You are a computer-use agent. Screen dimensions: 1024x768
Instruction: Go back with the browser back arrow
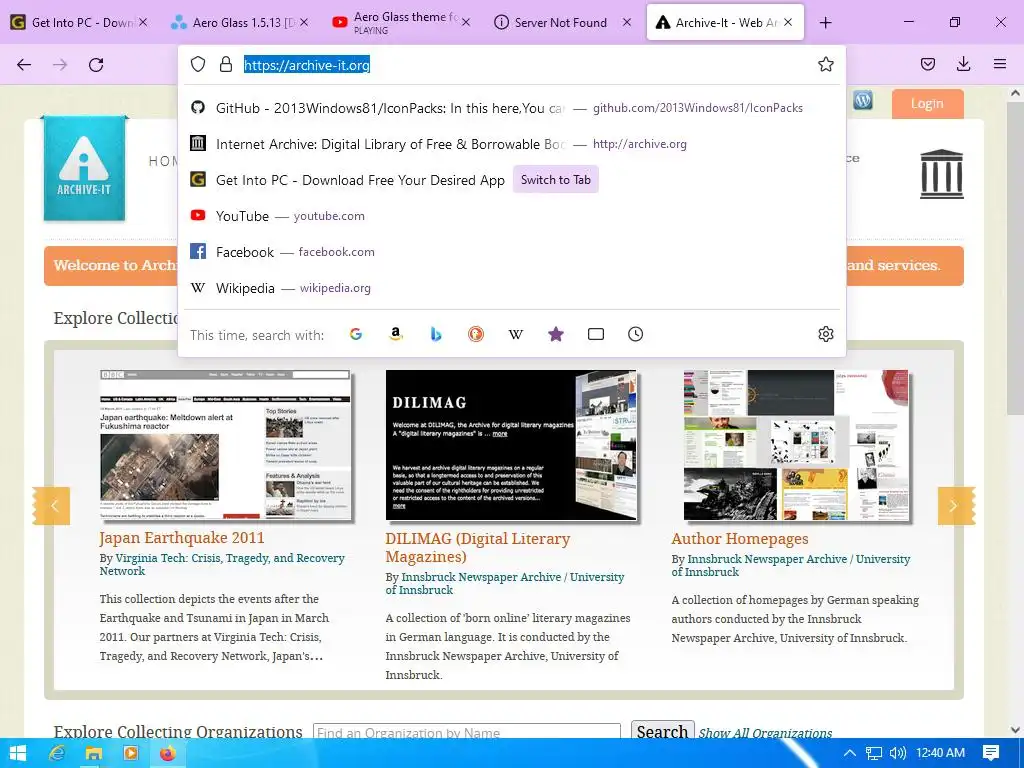[x=24, y=65]
